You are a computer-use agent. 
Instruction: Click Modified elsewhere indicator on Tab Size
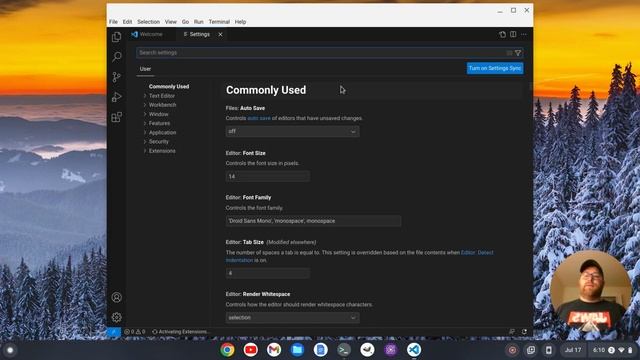coord(291,242)
